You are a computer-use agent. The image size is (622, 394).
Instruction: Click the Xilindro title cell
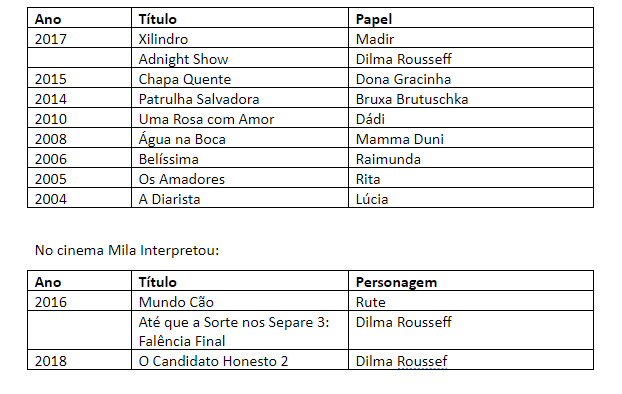[x=240, y=38]
